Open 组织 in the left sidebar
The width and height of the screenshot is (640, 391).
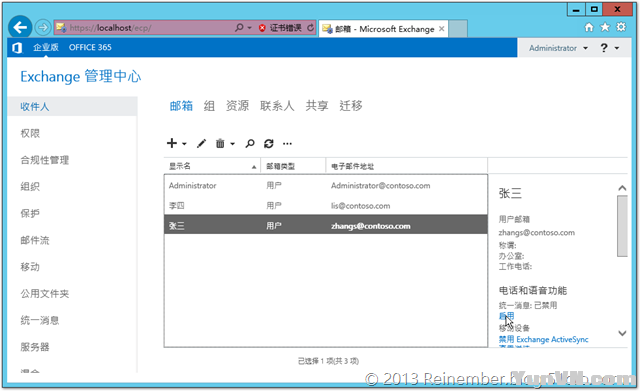tap(30, 187)
